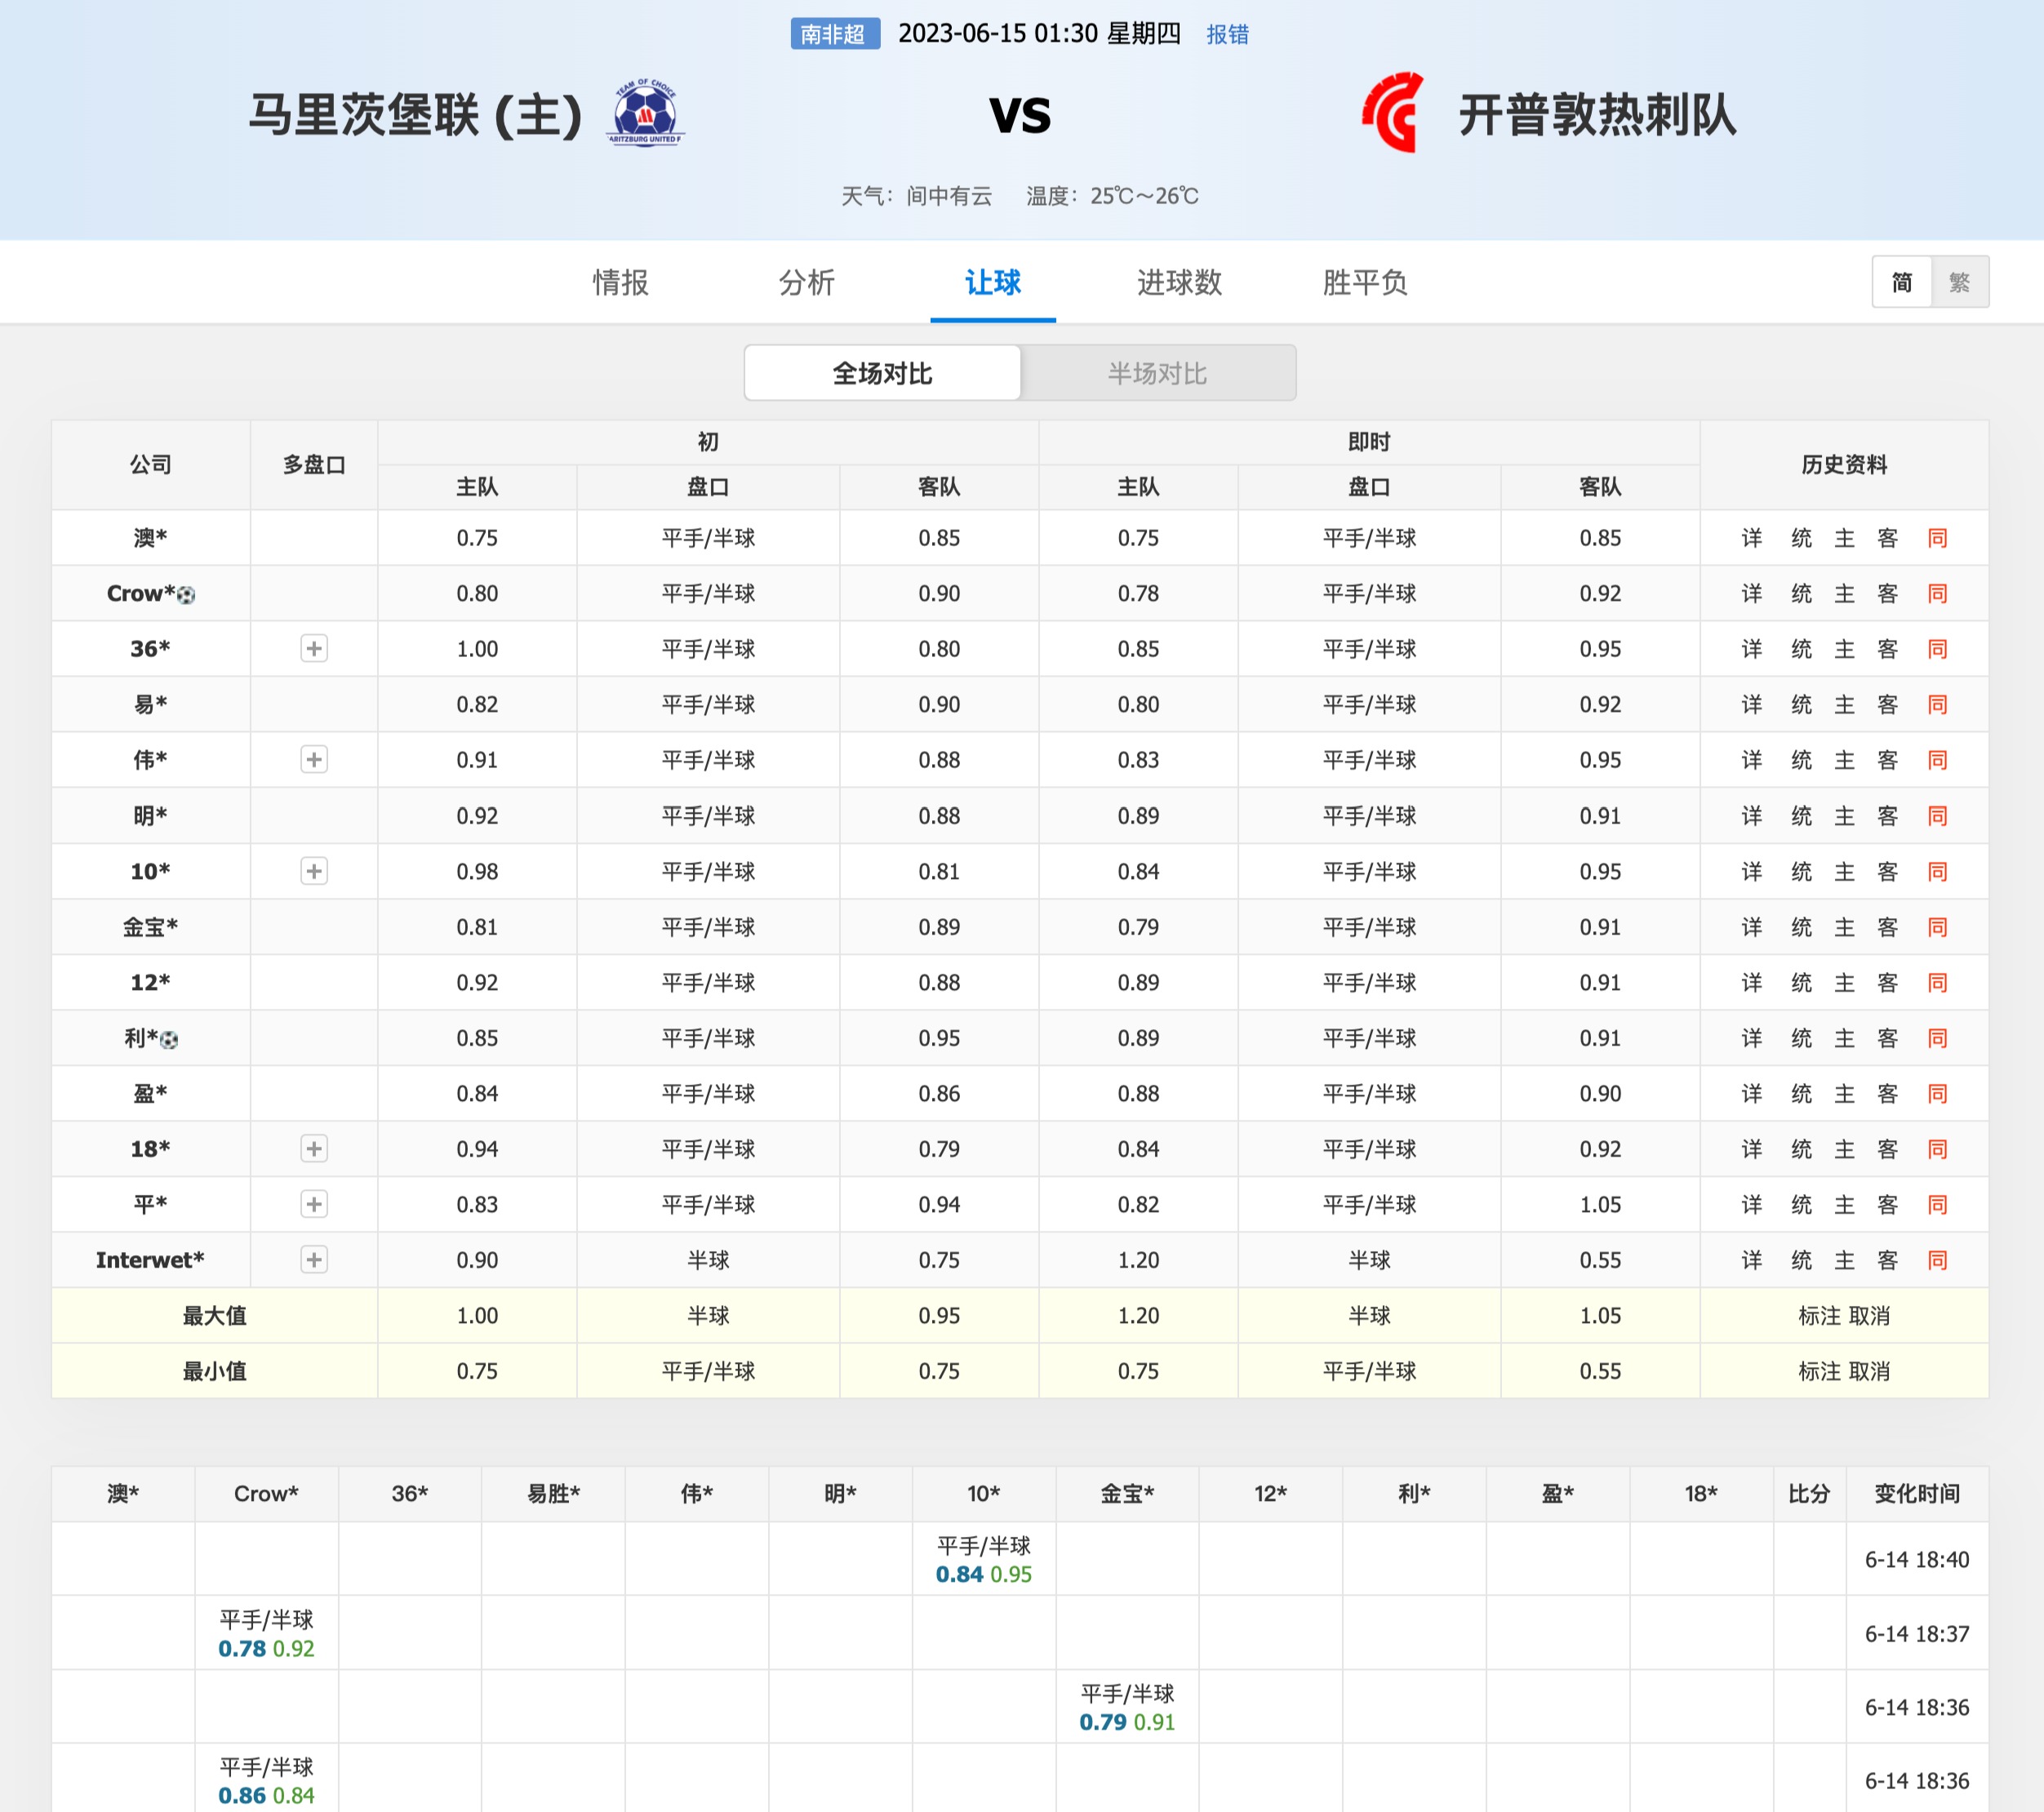
Task: Select 全场对比 full-match comparison
Action: [882, 373]
